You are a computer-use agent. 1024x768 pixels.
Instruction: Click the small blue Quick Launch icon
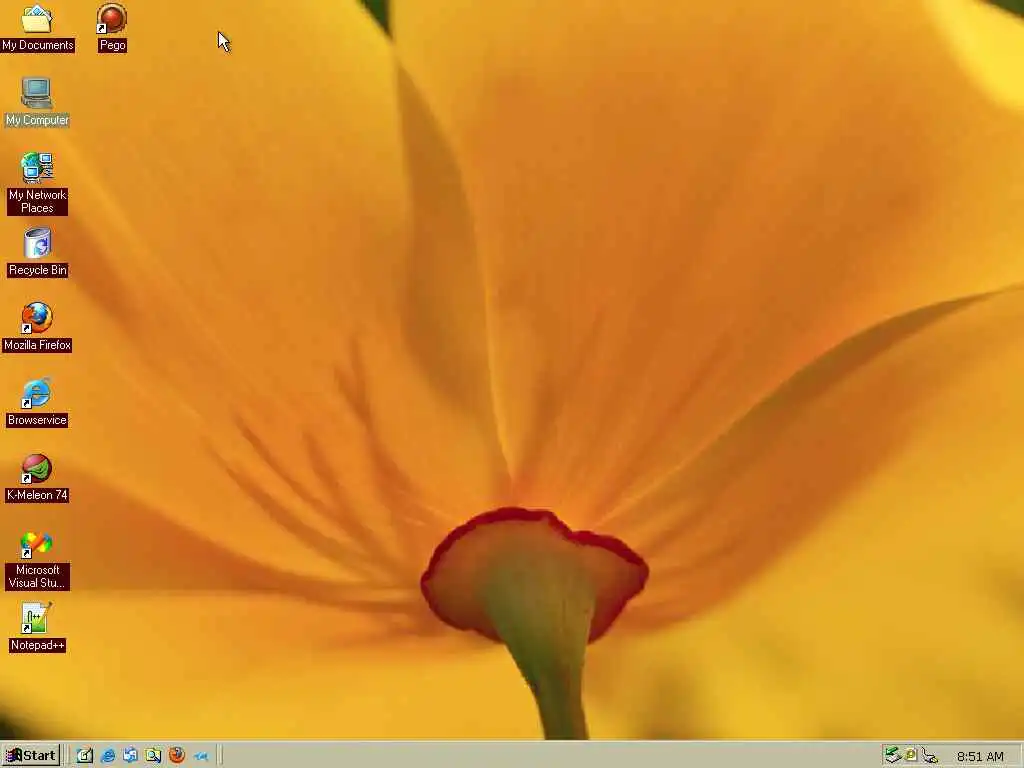coord(200,756)
